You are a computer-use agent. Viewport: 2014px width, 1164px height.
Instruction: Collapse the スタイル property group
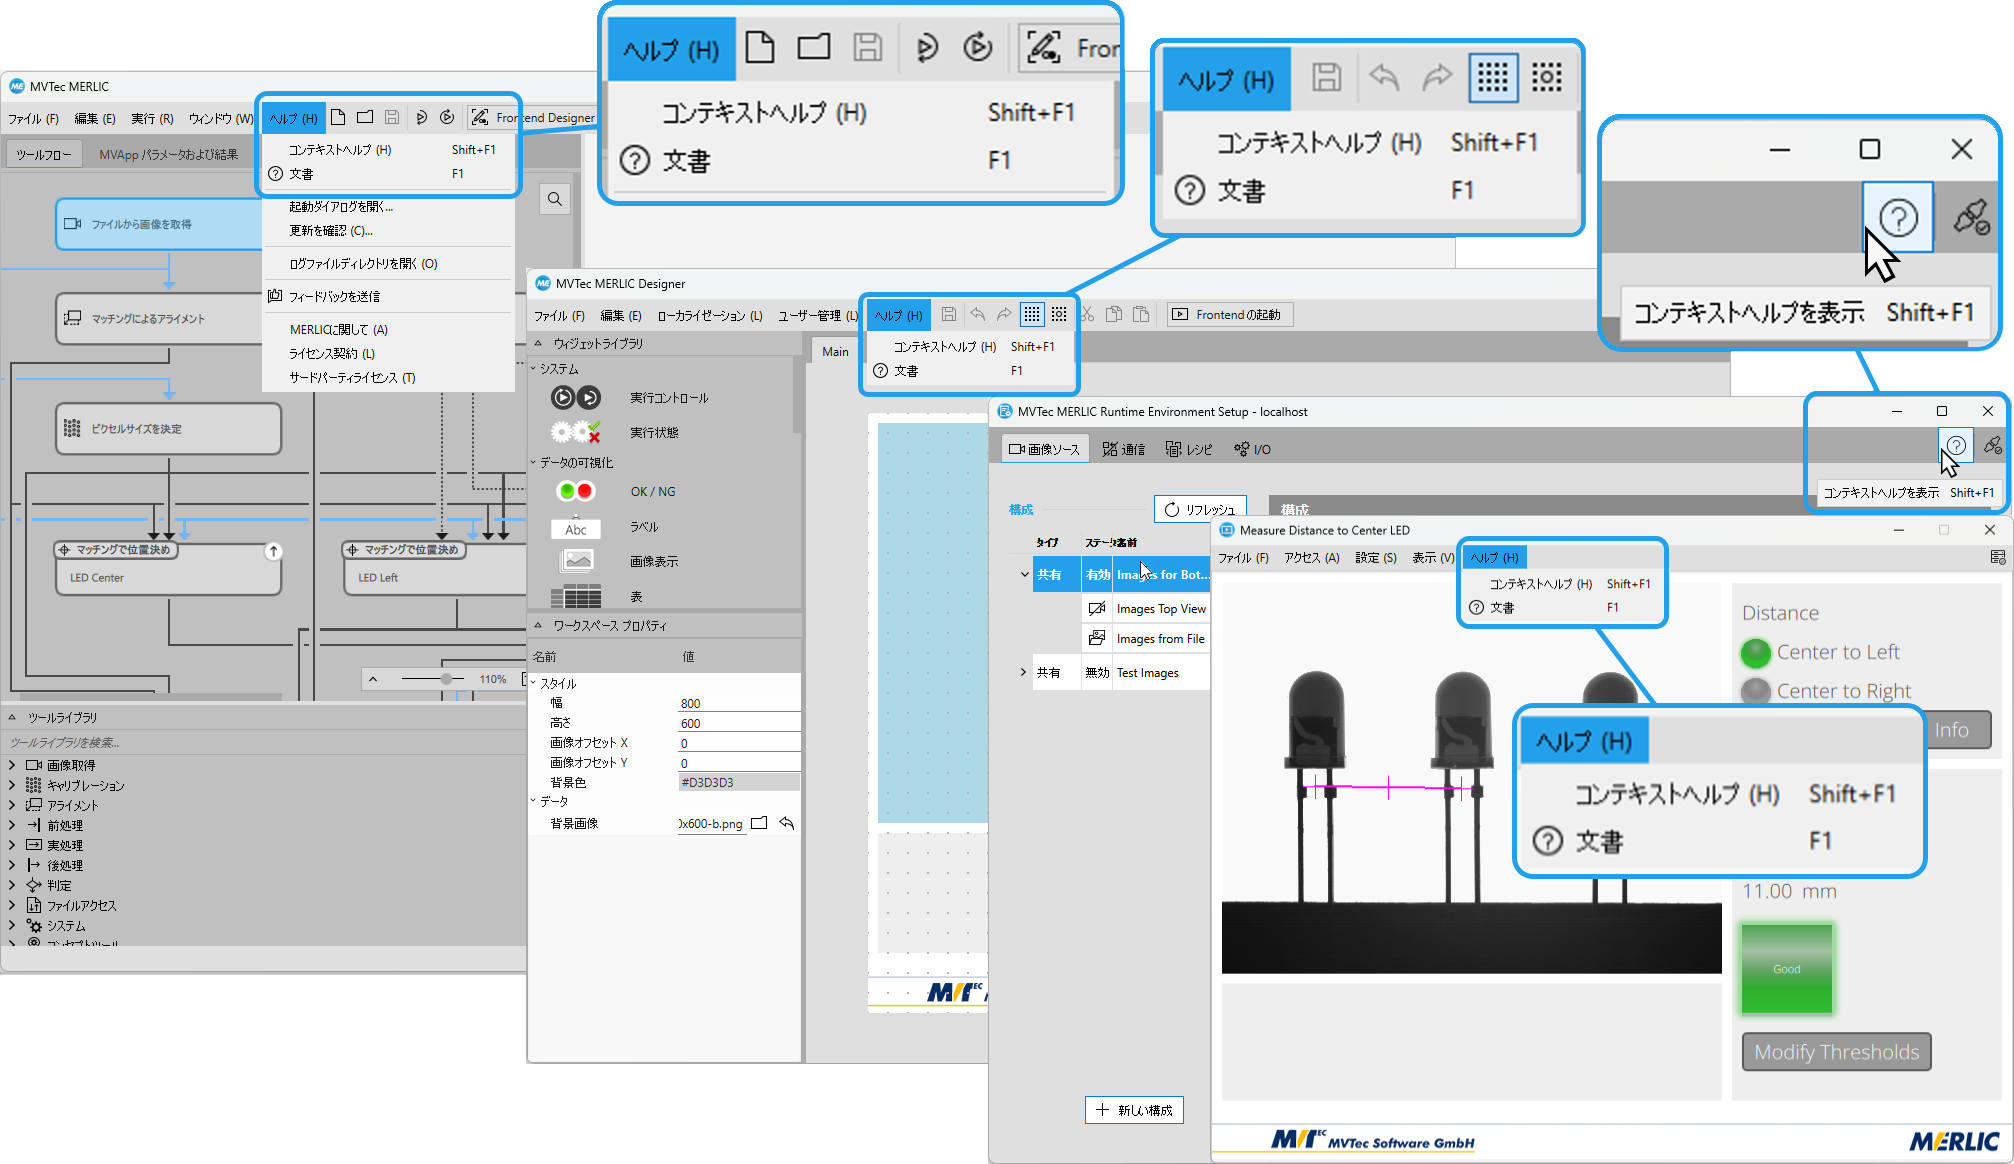[x=533, y=683]
